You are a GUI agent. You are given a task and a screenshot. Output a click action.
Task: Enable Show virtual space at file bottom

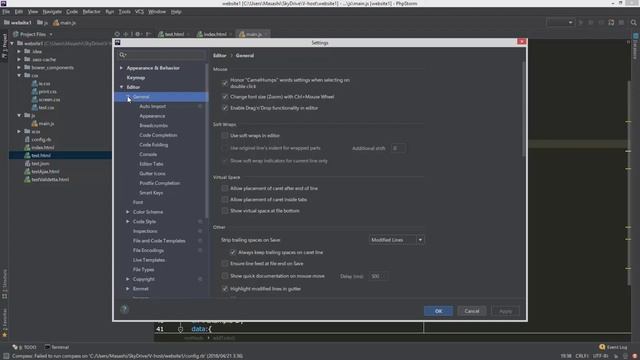click(x=225, y=211)
